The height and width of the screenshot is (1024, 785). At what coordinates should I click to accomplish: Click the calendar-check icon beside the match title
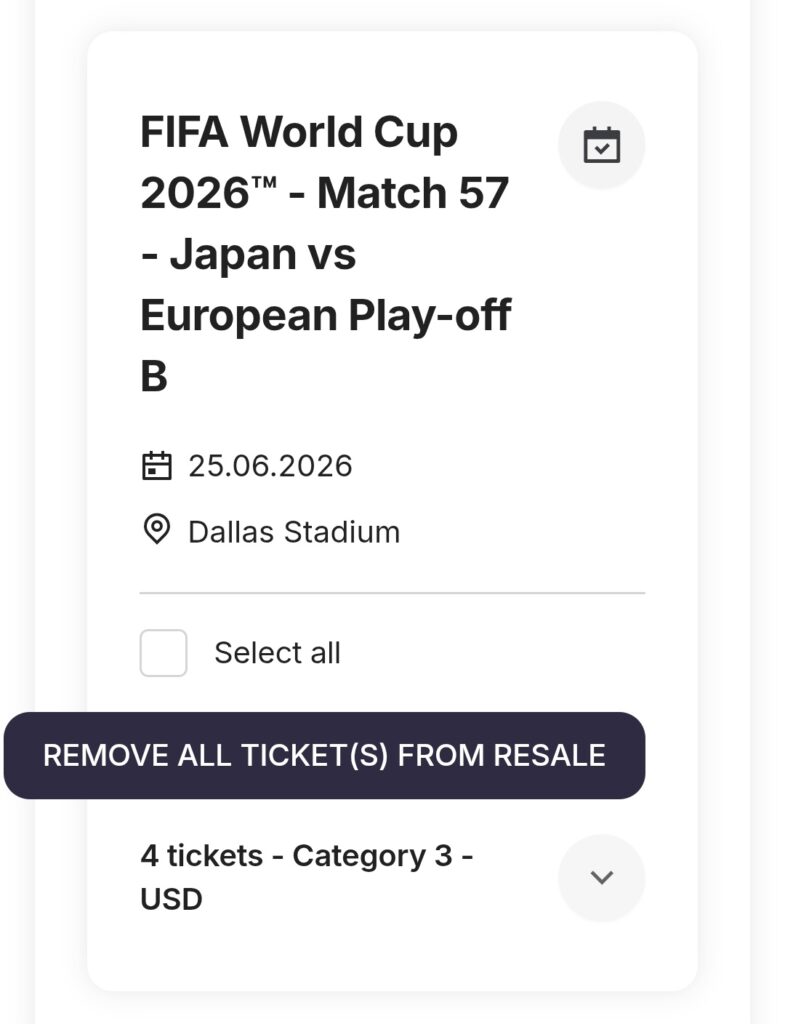pyautogui.click(x=601, y=145)
